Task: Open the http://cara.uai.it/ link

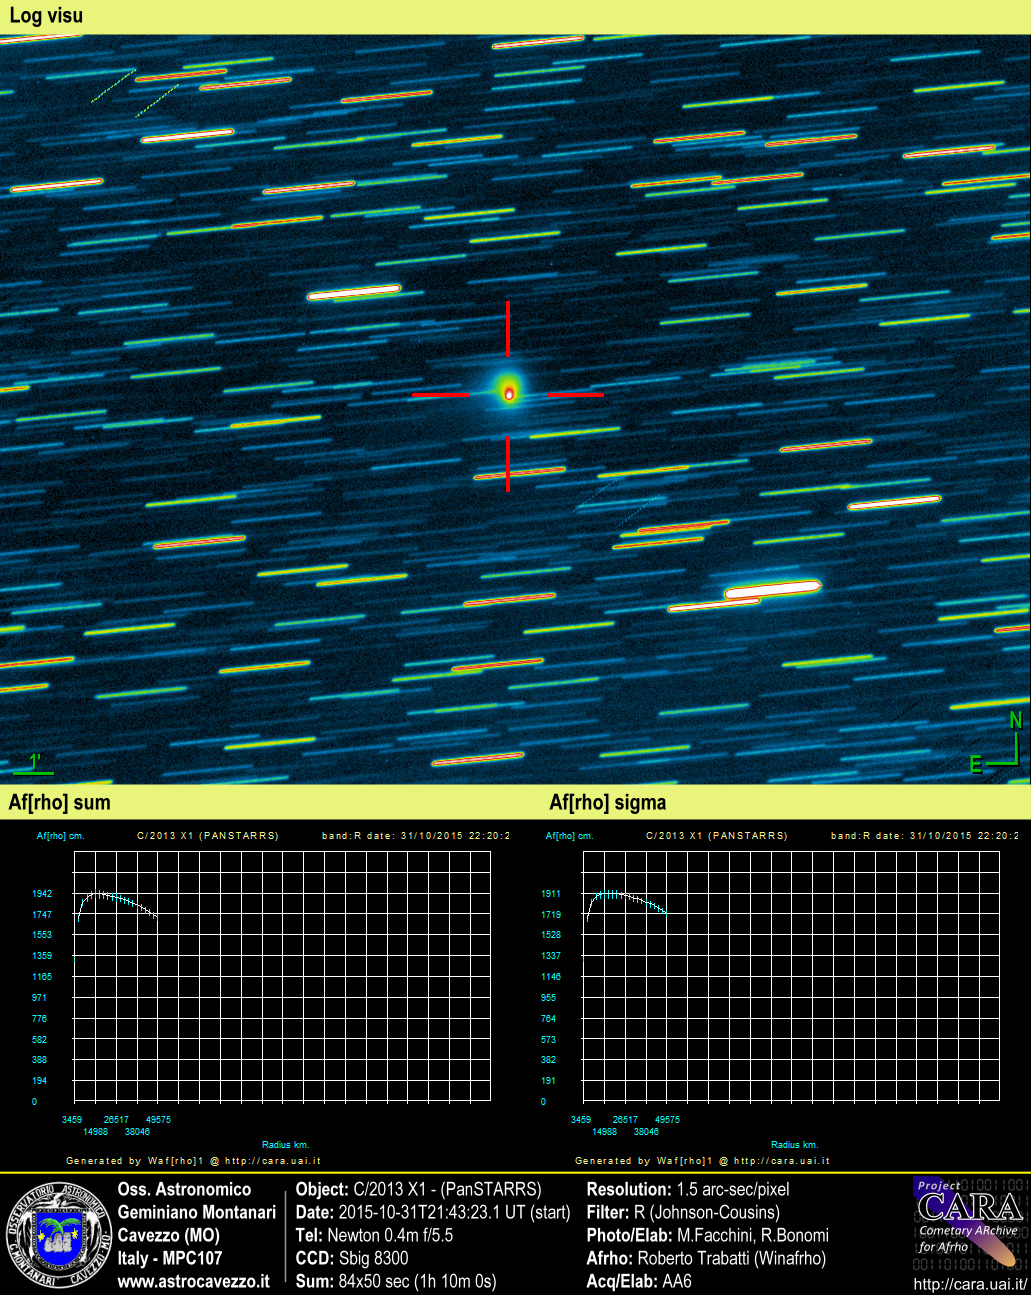Action: pyautogui.click(x=970, y=1284)
